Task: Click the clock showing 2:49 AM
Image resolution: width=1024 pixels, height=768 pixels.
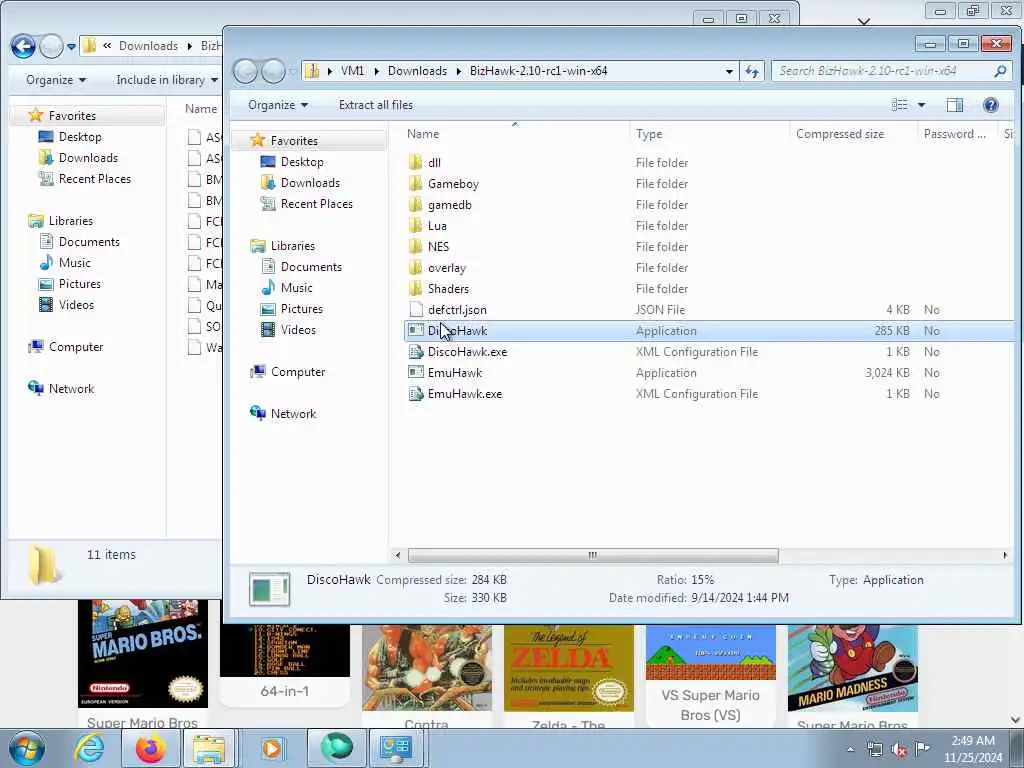Action: [972, 748]
